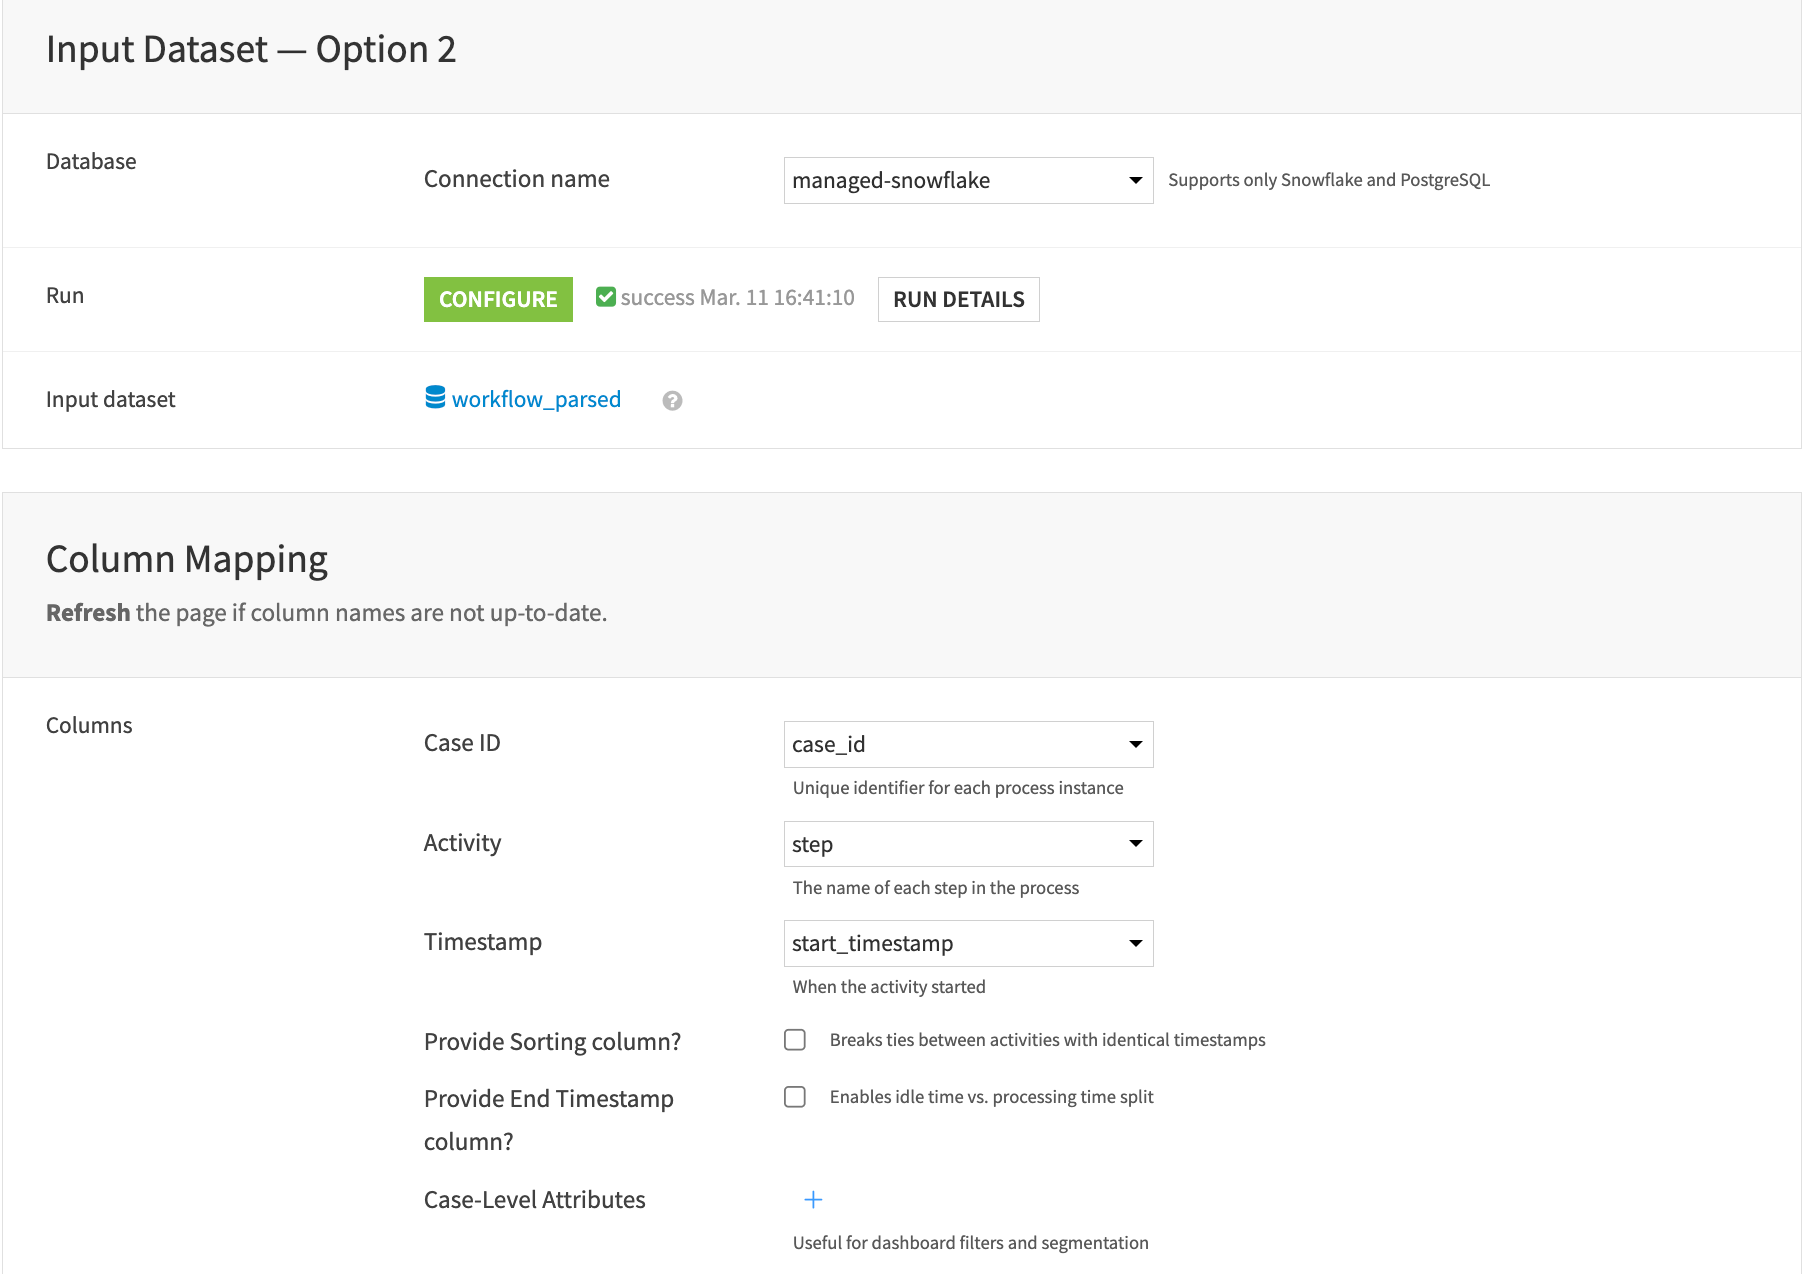This screenshot has width=1804, height=1274.
Task: Click the help icon next to workflow_parsed
Action: 672,400
